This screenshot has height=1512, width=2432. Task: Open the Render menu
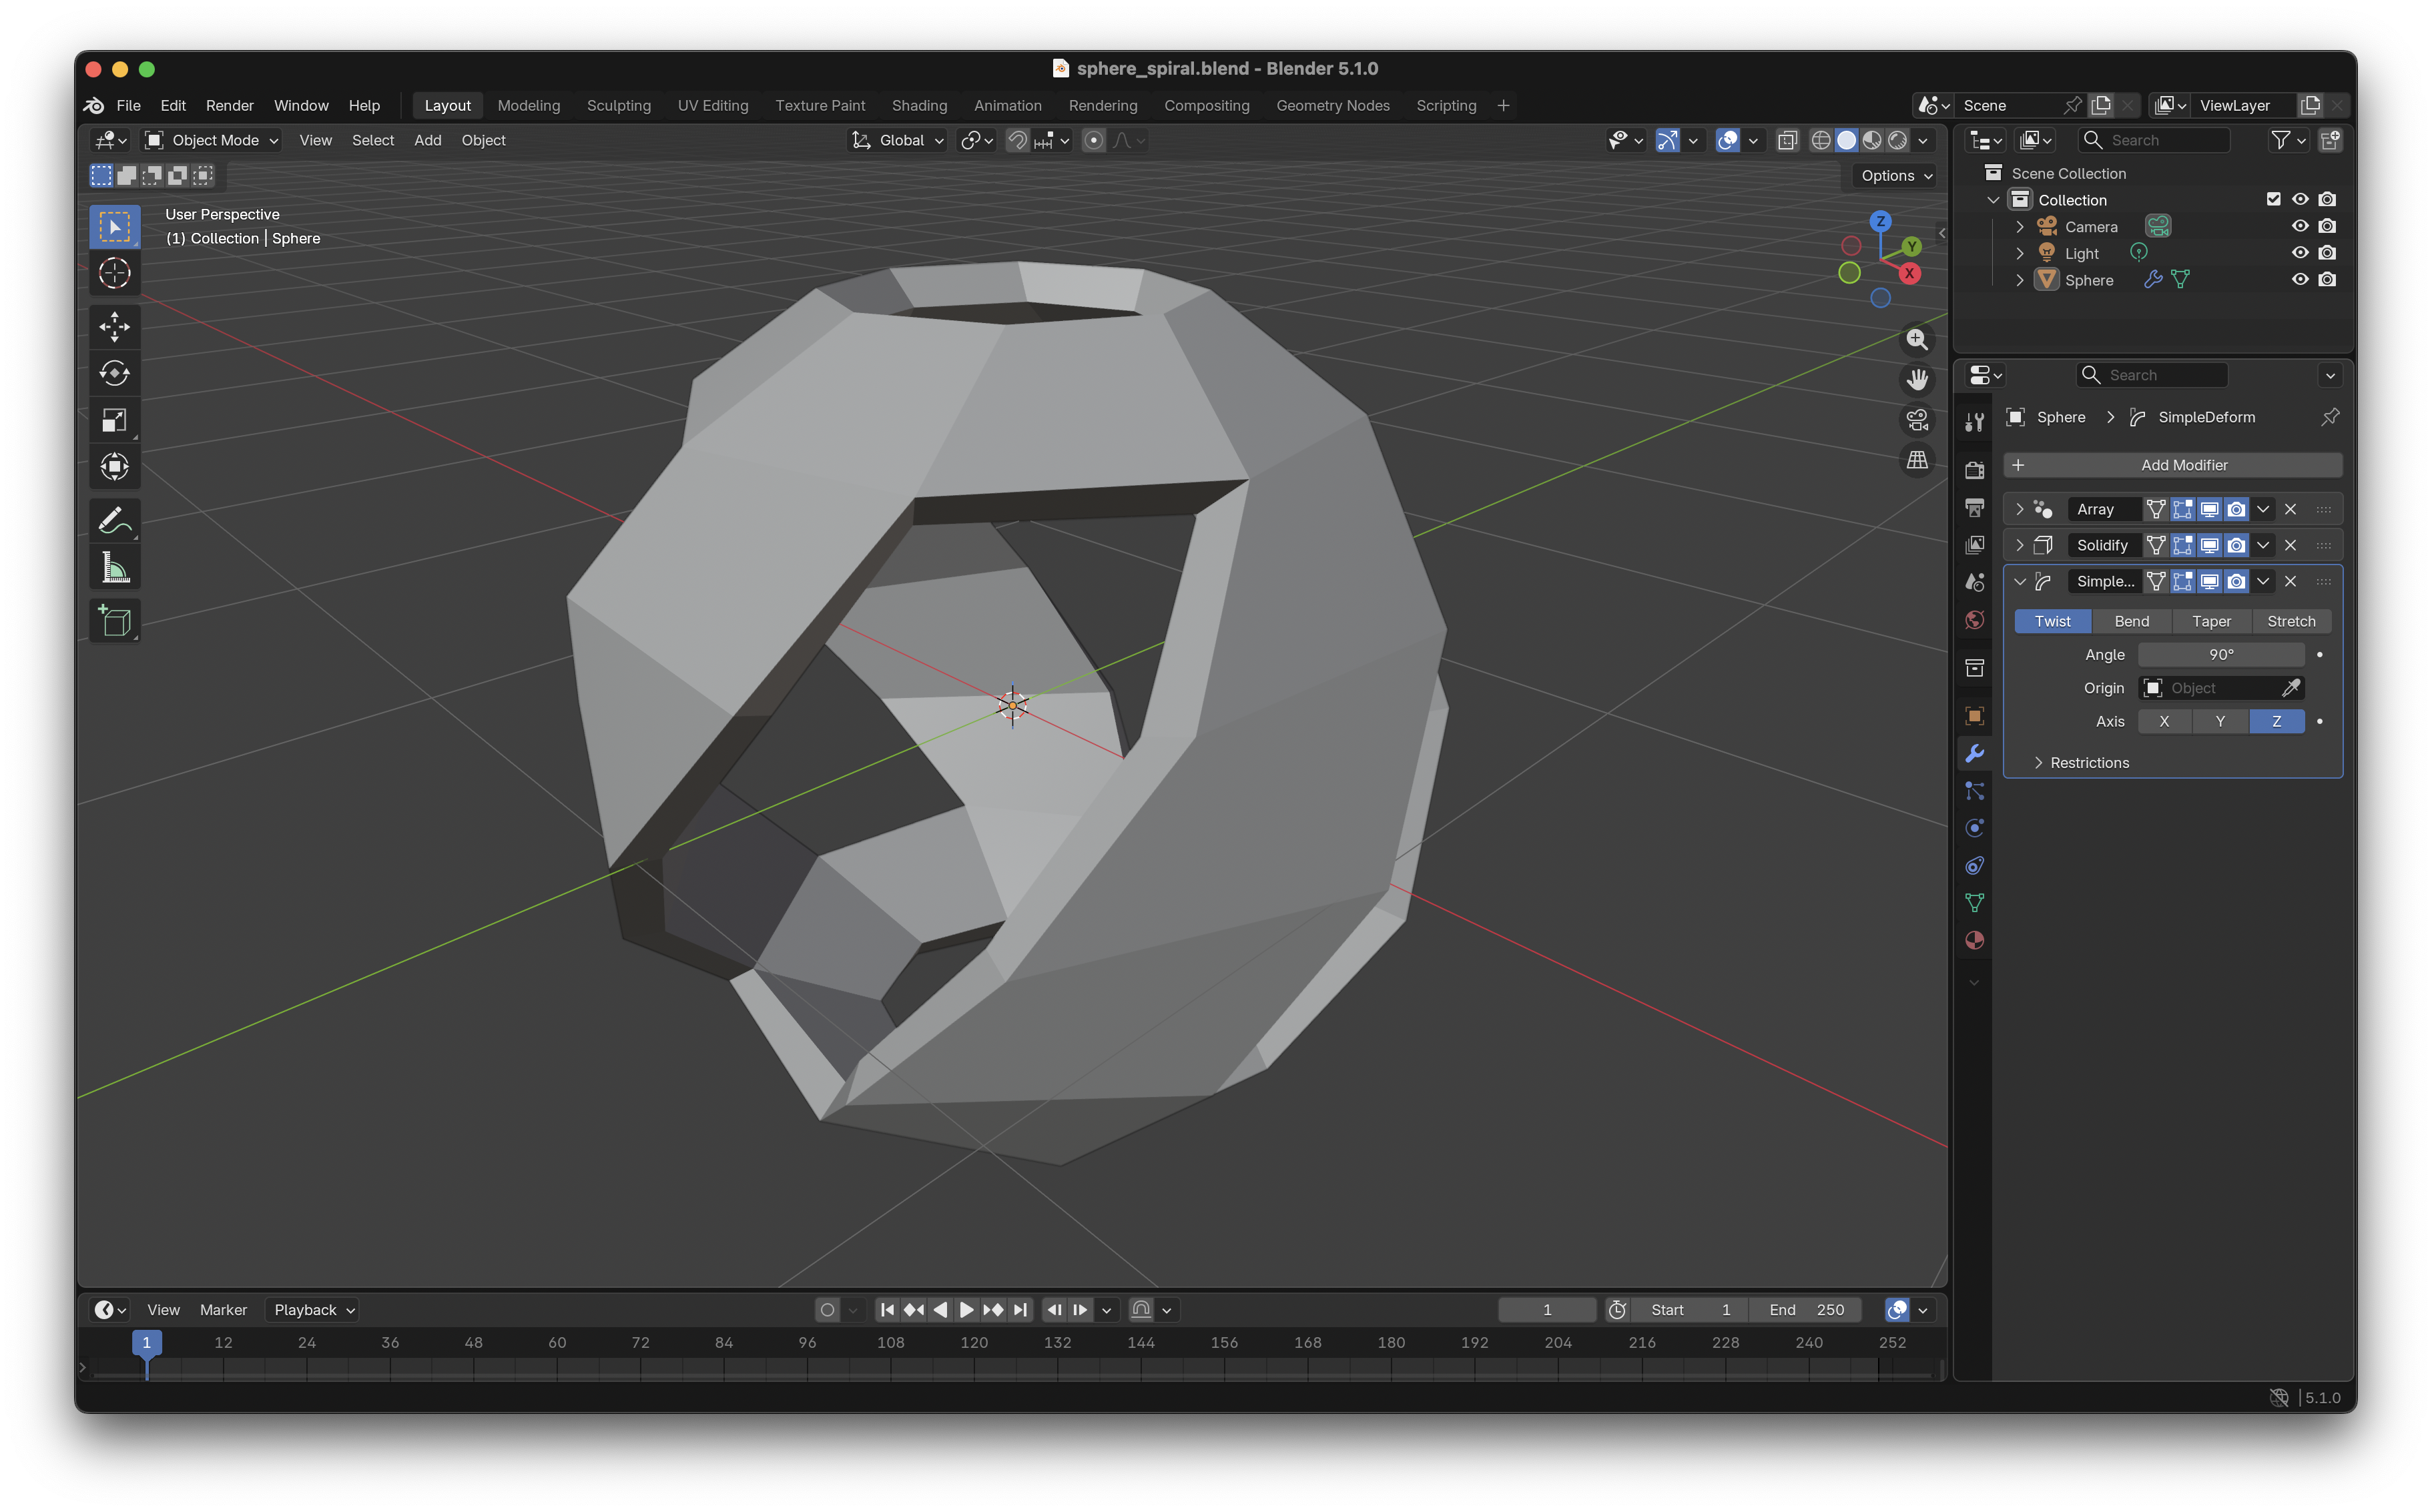tap(229, 105)
